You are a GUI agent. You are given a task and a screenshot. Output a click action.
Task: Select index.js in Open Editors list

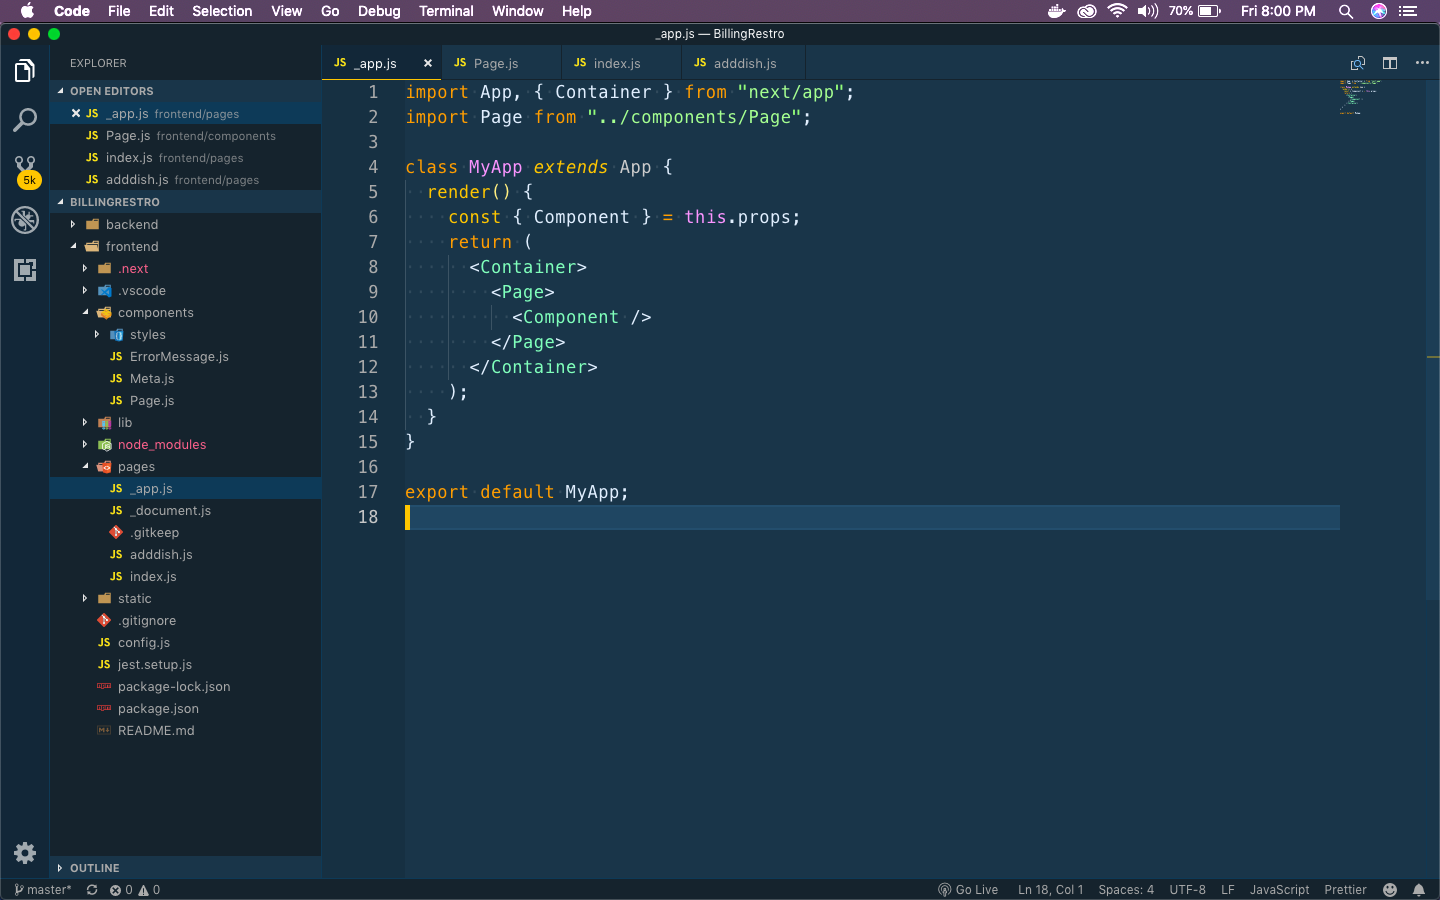point(186,158)
